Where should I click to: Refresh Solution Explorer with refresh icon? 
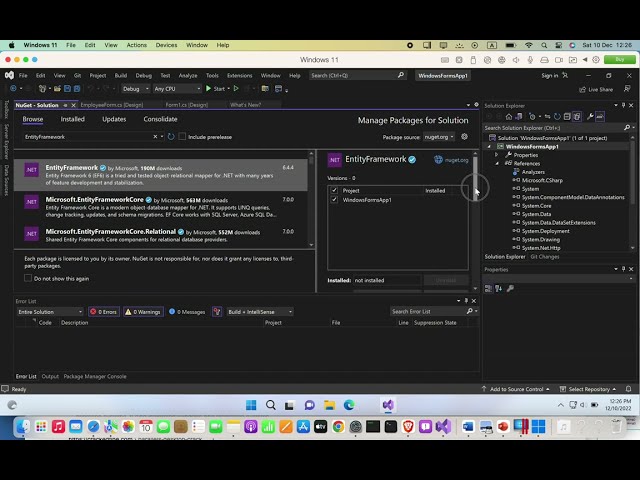[x=557, y=117]
